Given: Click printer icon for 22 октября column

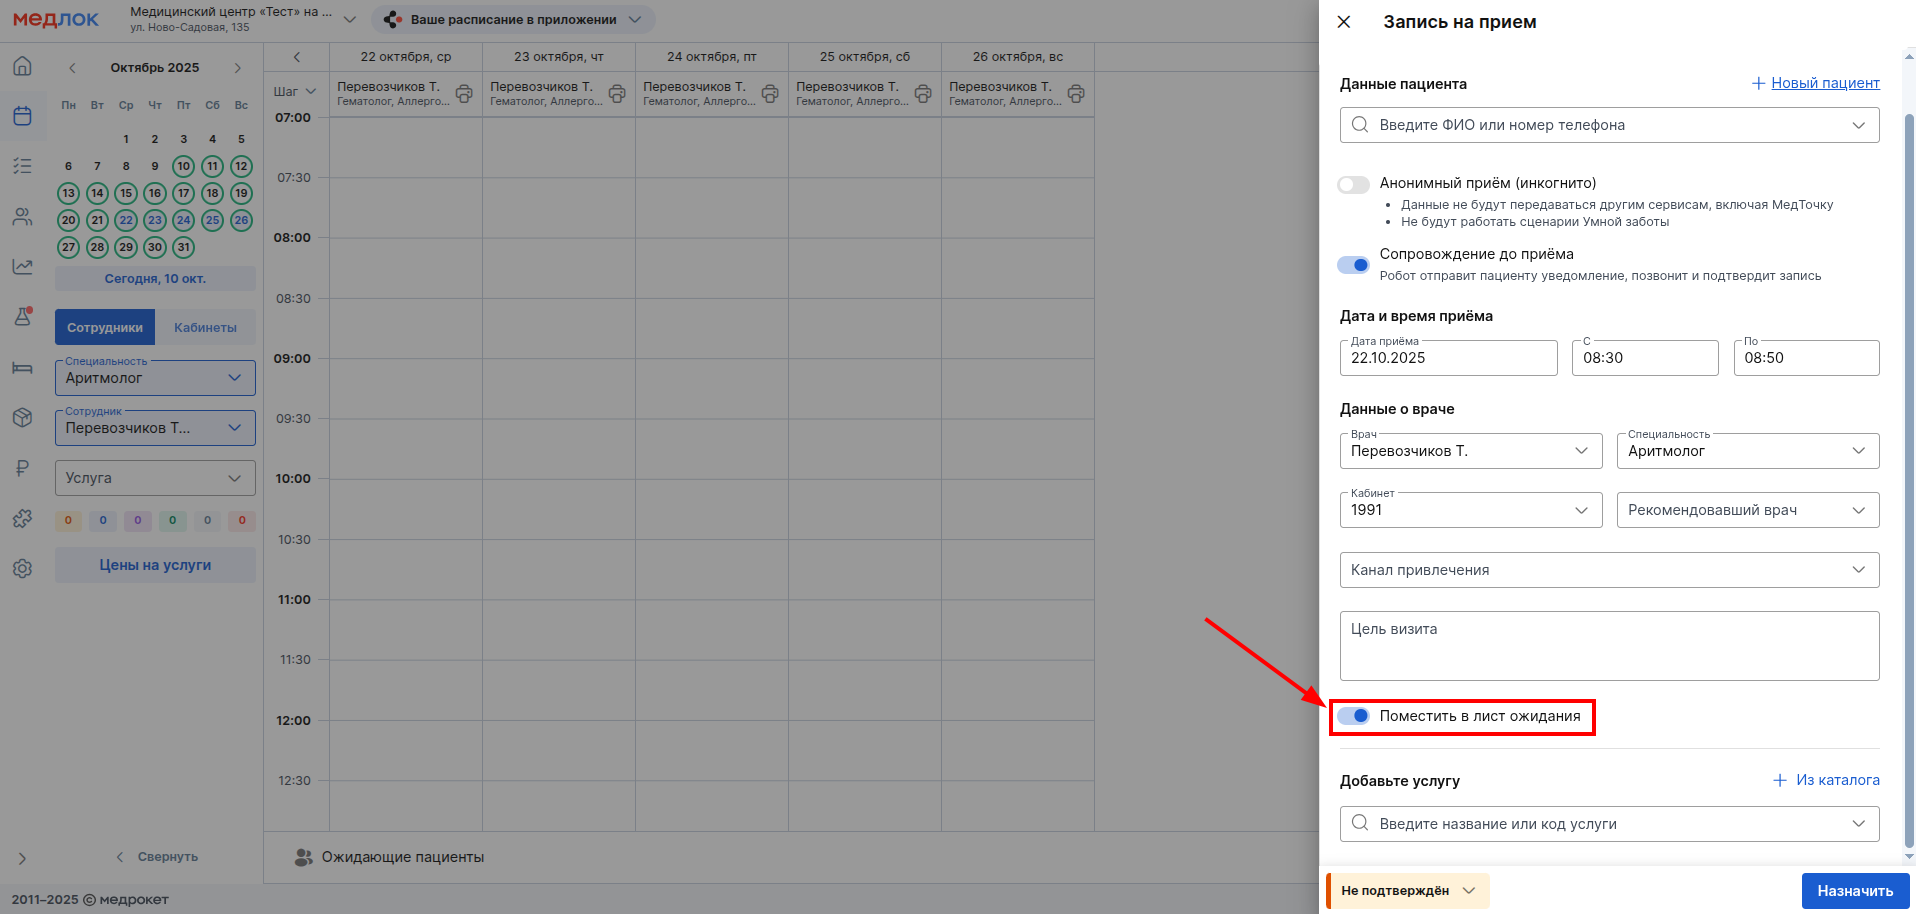Looking at the screenshot, I should [464, 94].
